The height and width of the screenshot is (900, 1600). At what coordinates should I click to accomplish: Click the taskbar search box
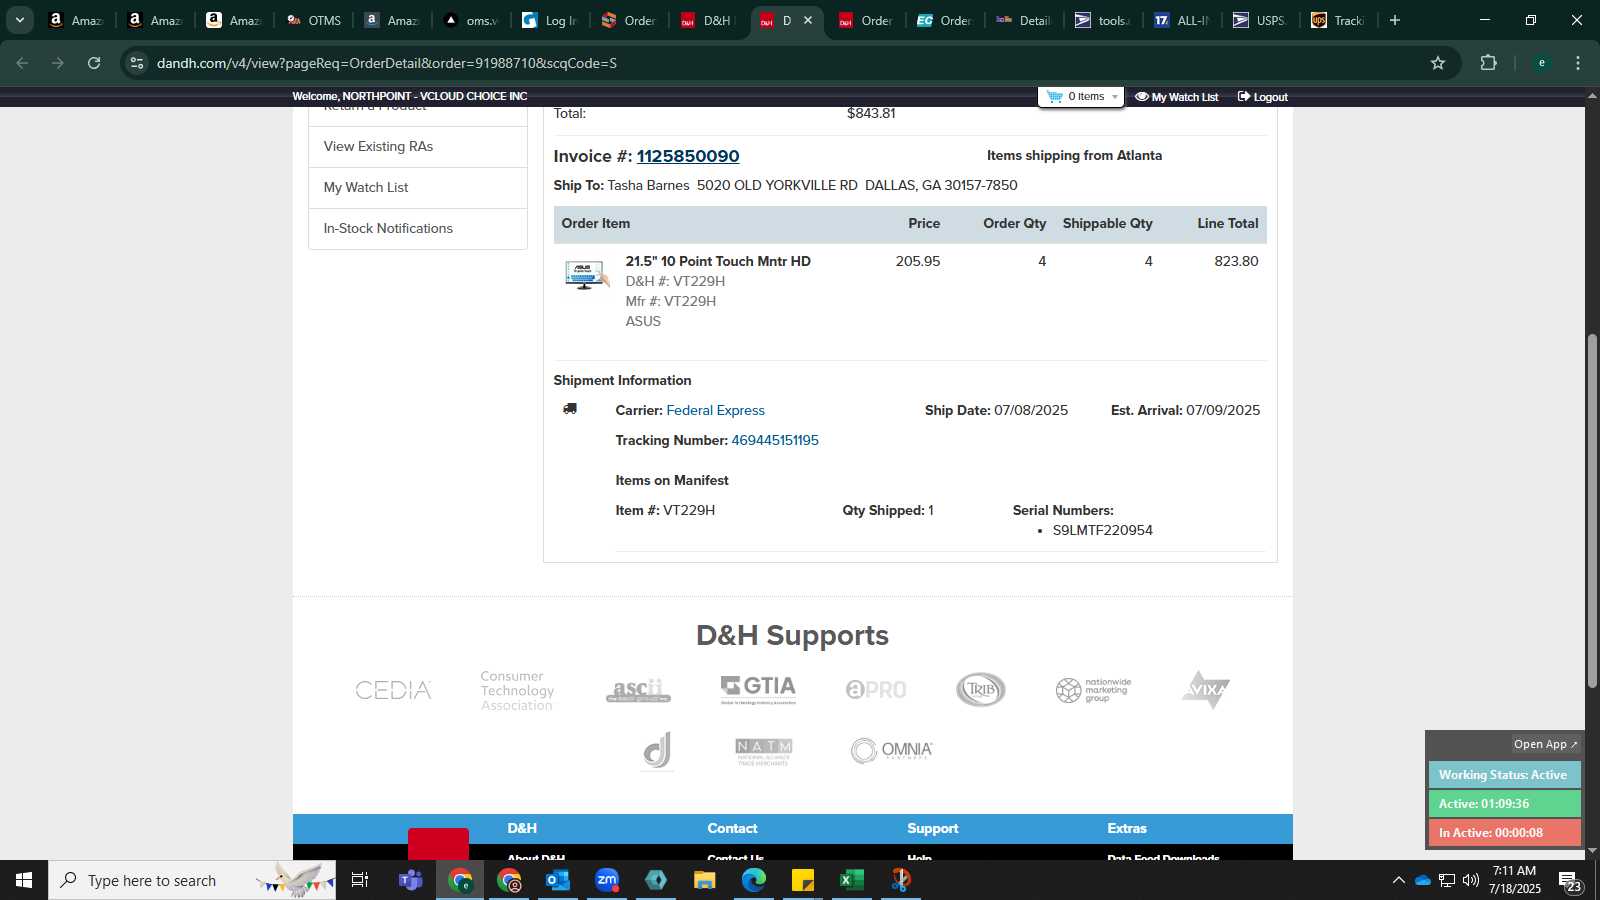tap(192, 880)
